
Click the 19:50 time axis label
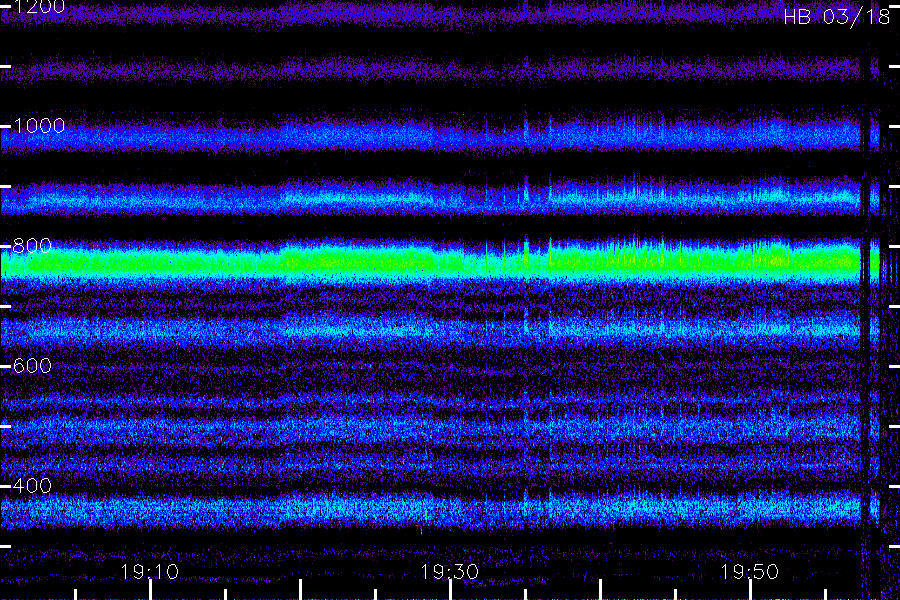click(750, 572)
